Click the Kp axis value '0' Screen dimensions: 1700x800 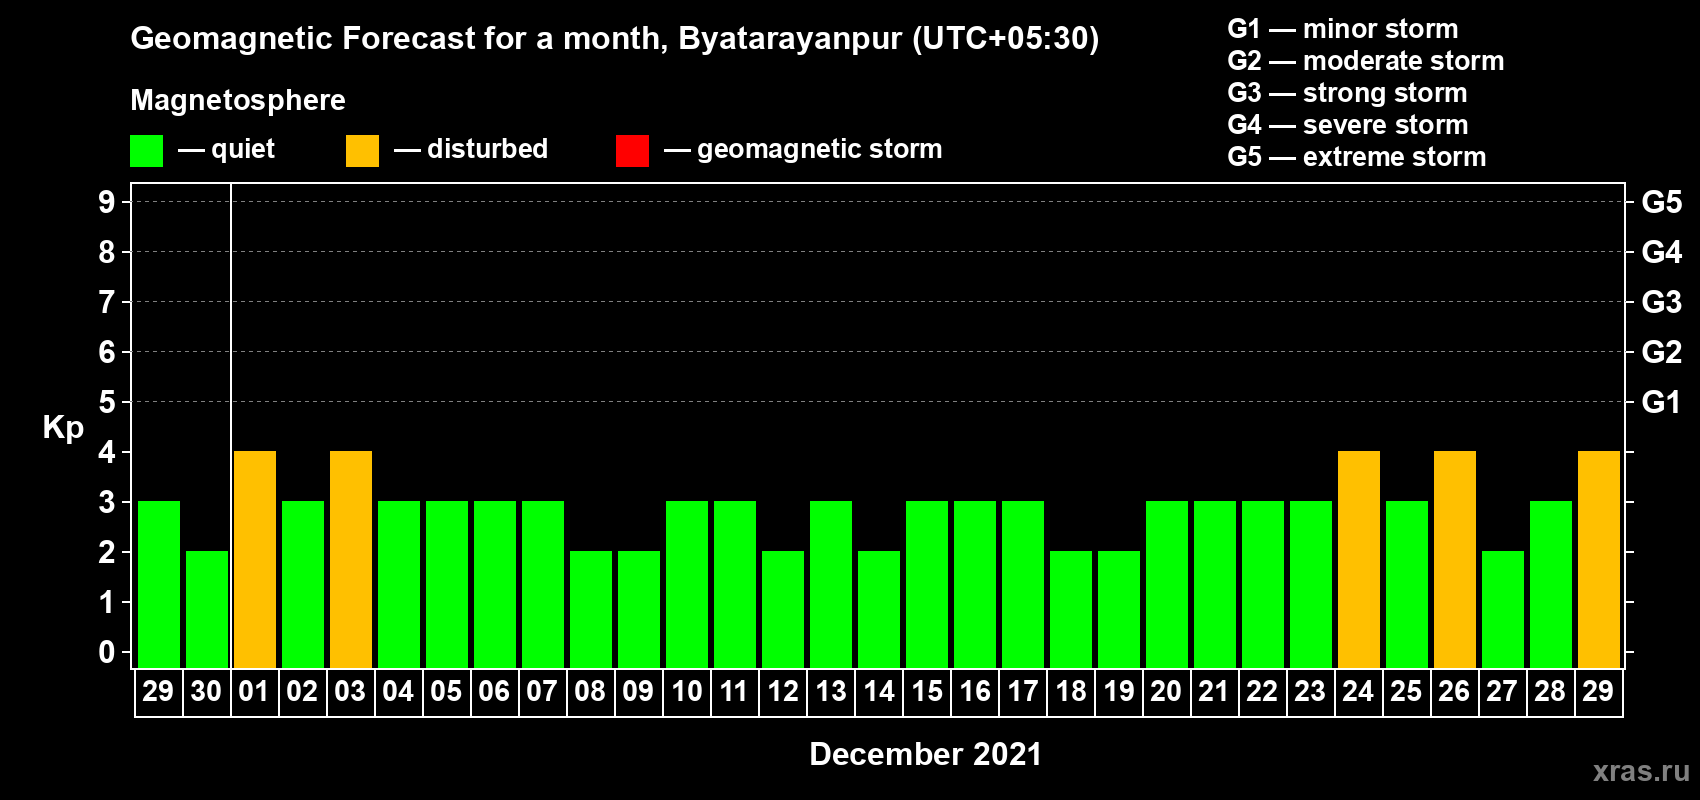(107, 652)
